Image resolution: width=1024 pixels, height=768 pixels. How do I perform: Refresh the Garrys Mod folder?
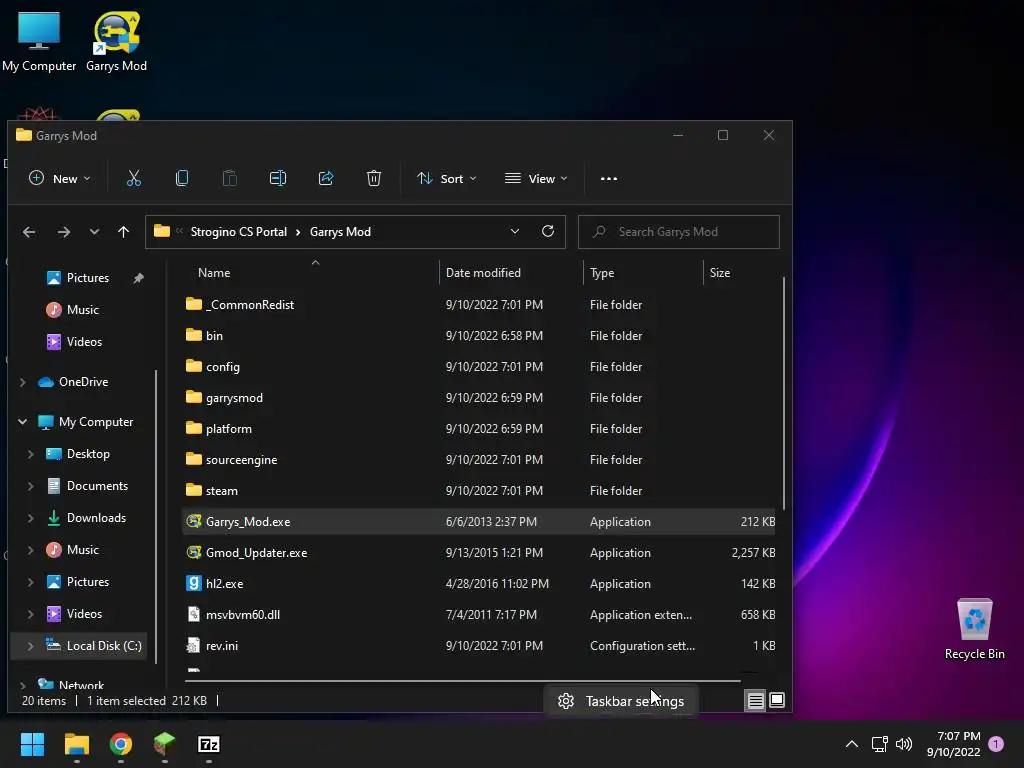click(548, 231)
